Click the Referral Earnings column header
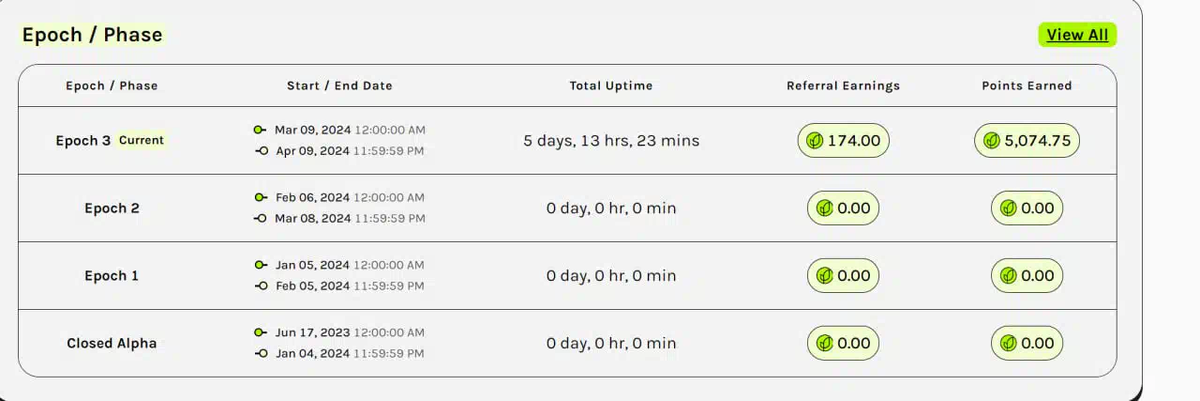The image size is (1200, 401). [x=843, y=86]
